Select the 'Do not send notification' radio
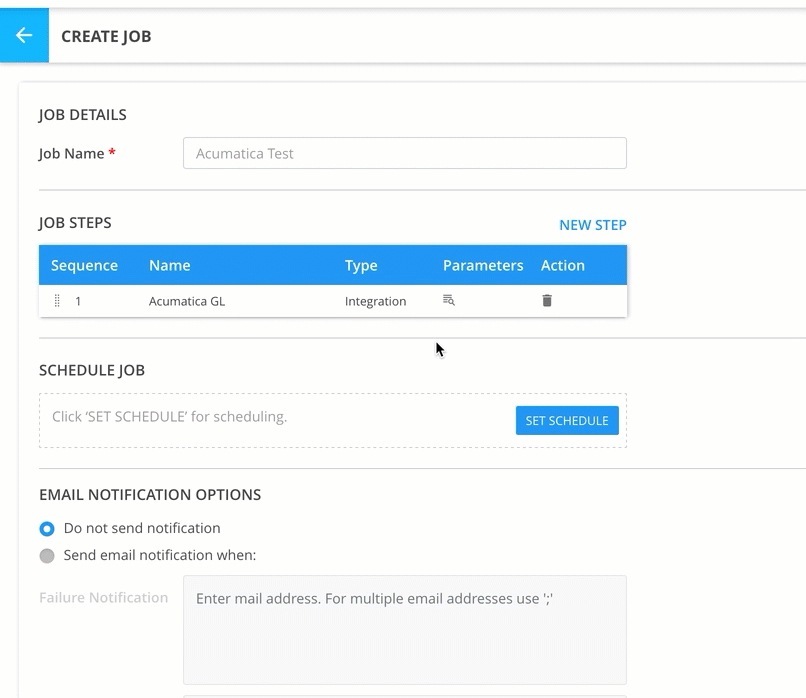The width and height of the screenshot is (806, 698). (47, 529)
